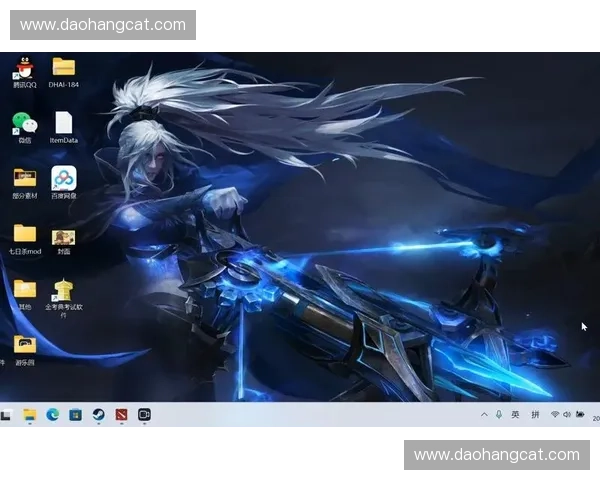Select the DHAI-184 folder on desktop
Viewport: 600px width, 480px height.
pos(64,73)
